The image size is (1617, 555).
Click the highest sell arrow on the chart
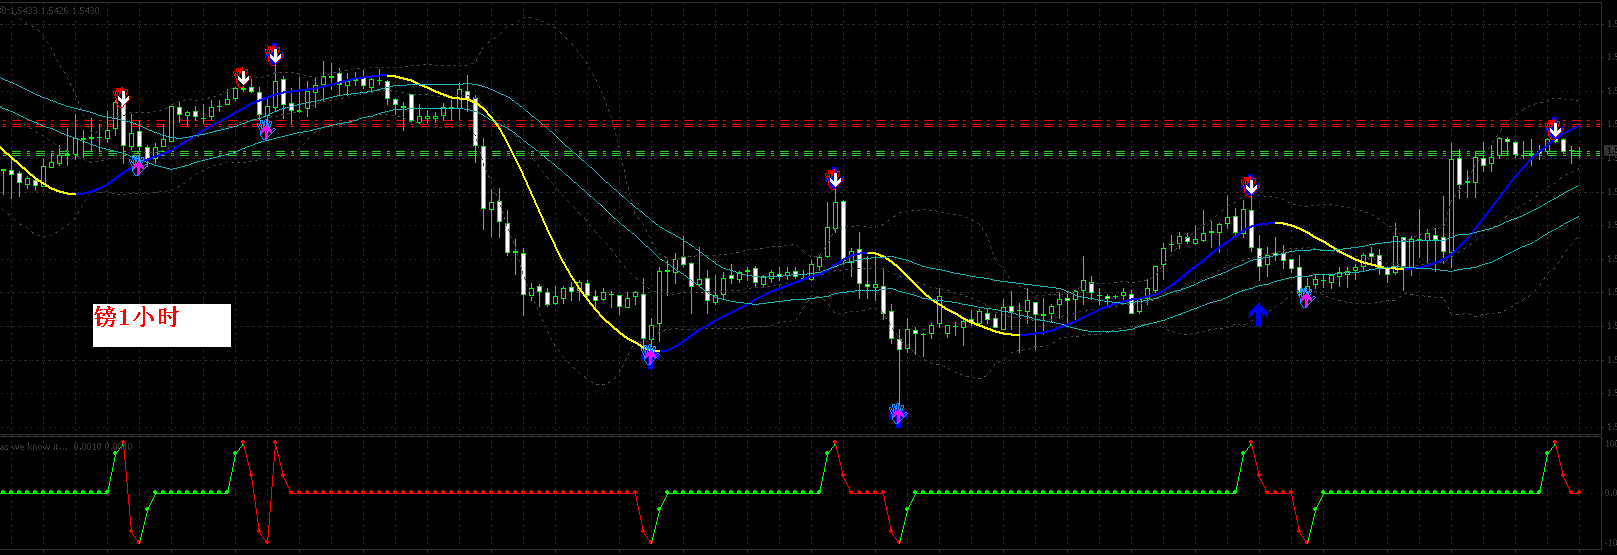274,54
